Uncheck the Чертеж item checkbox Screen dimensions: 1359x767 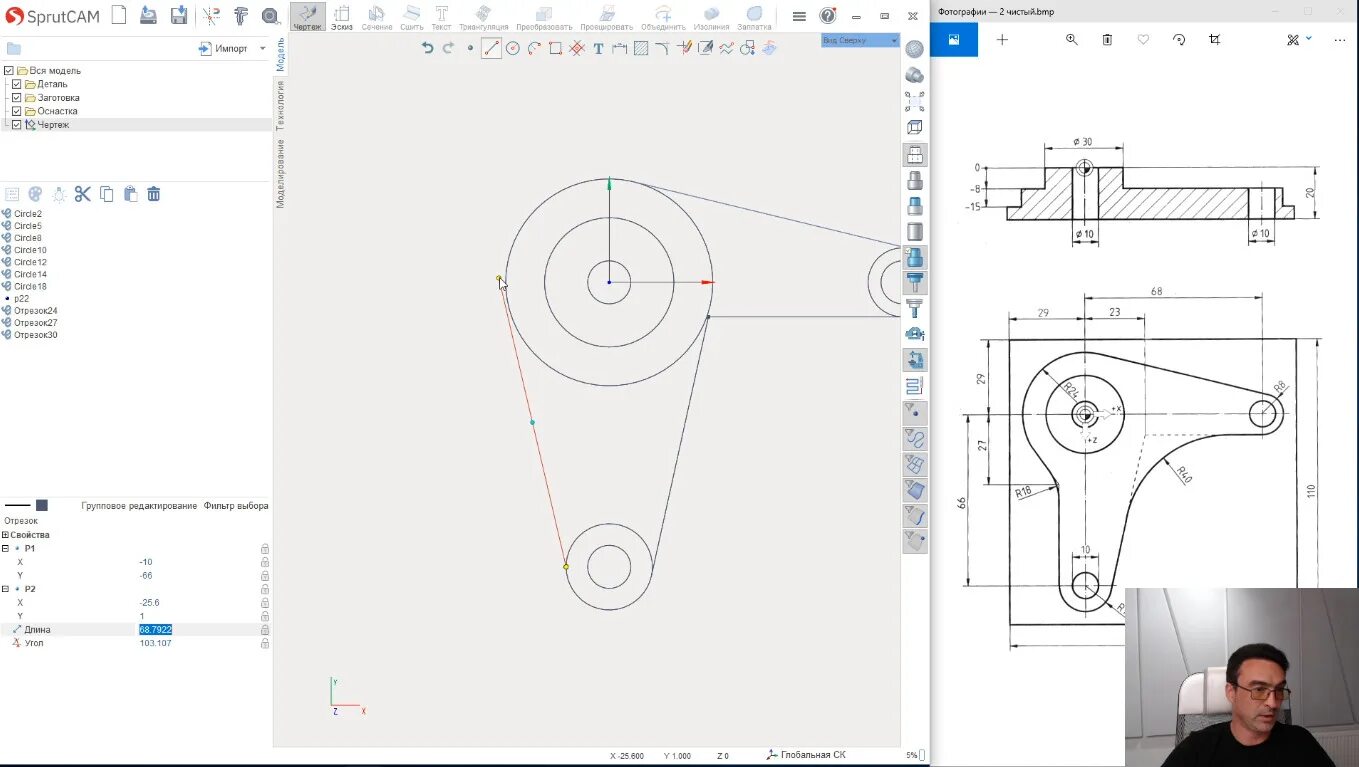click(17, 125)
